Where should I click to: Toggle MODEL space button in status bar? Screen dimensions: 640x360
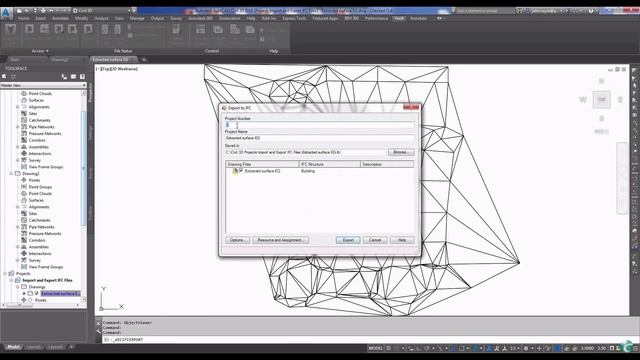[376, 348]
